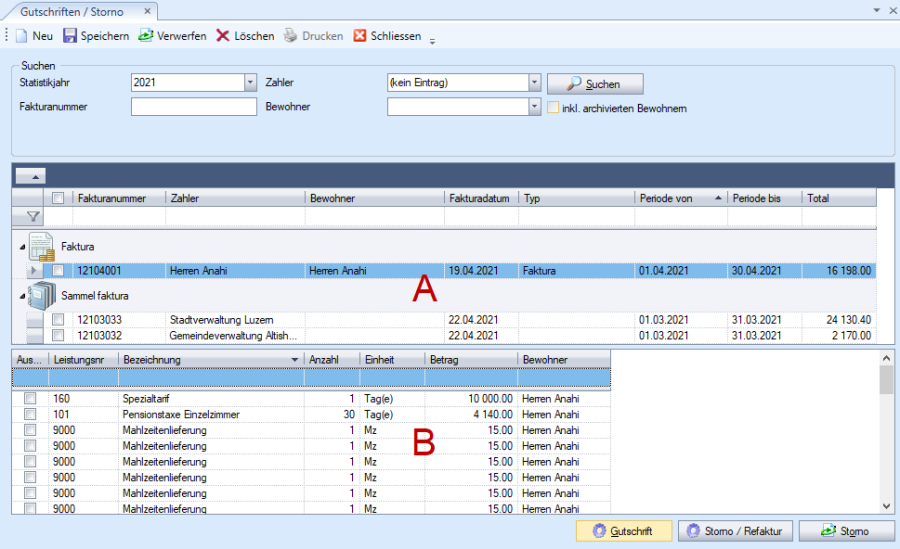Open the tab list dropdown arrow
Viewport: 900px width, 549px height.
pyautogui.click(x=876, y=10)
